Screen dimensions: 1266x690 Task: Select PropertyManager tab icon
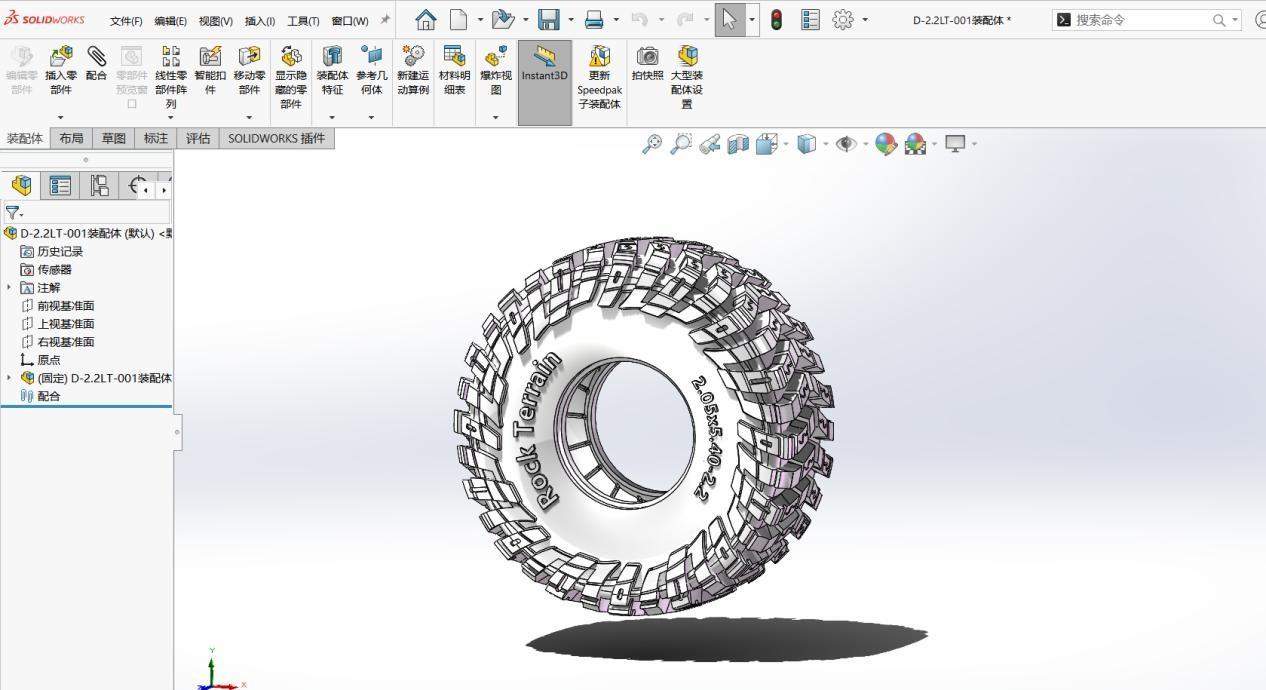(60, 186)
